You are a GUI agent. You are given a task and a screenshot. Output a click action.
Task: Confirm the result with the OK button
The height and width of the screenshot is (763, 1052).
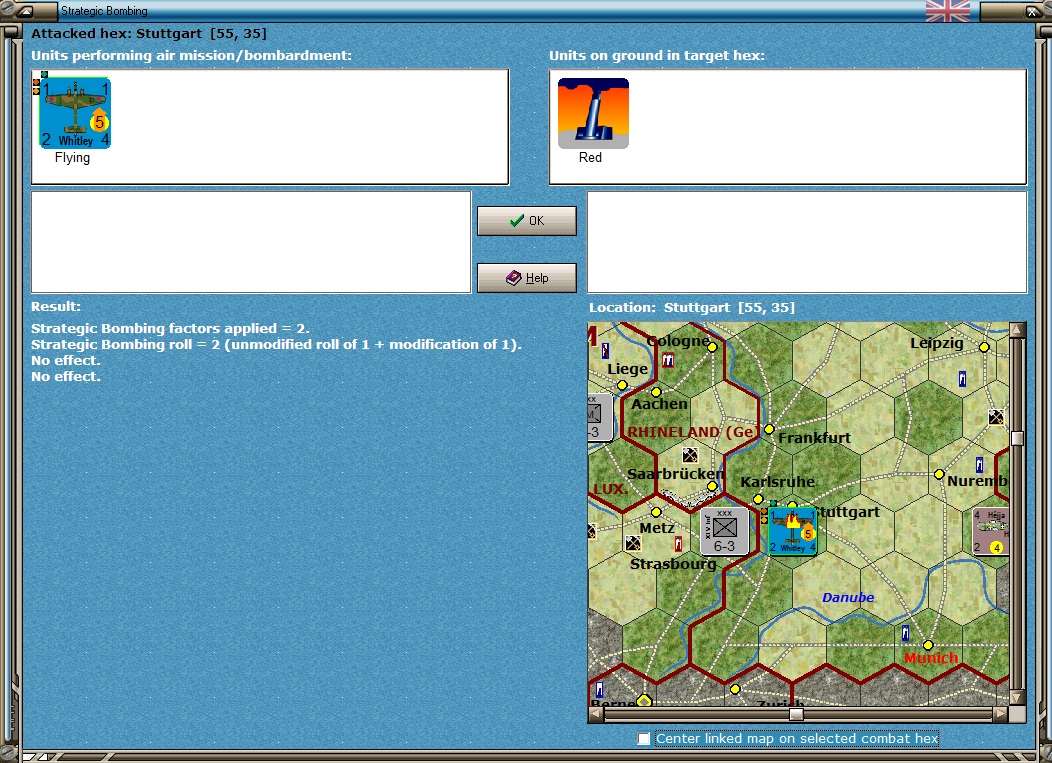[x=527, y=221]
